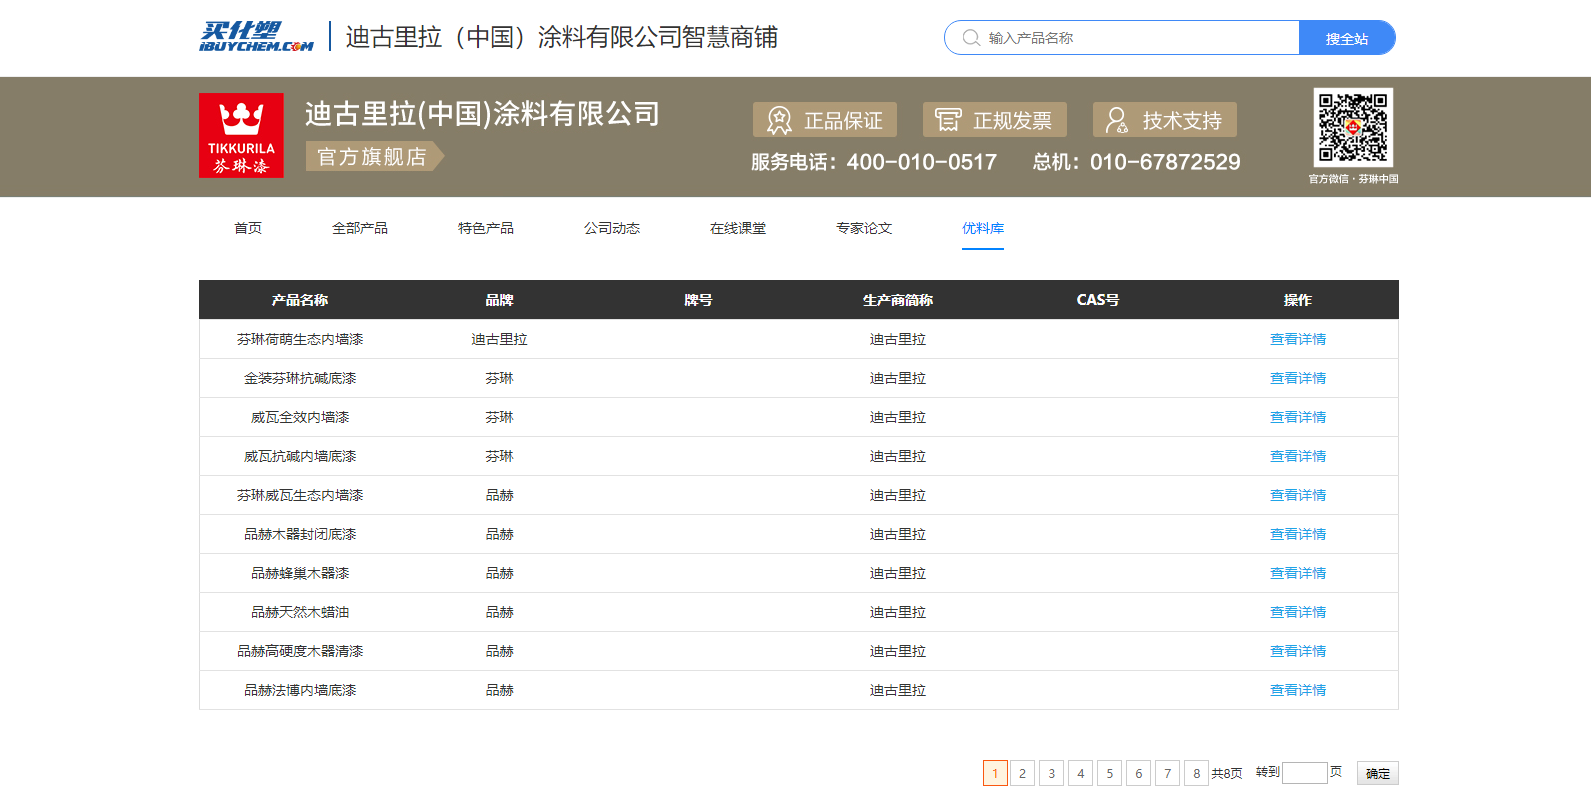
Task: Click the shop title 迪古里拉涂料有限公司智慧商铺
Action: point(562,37)
